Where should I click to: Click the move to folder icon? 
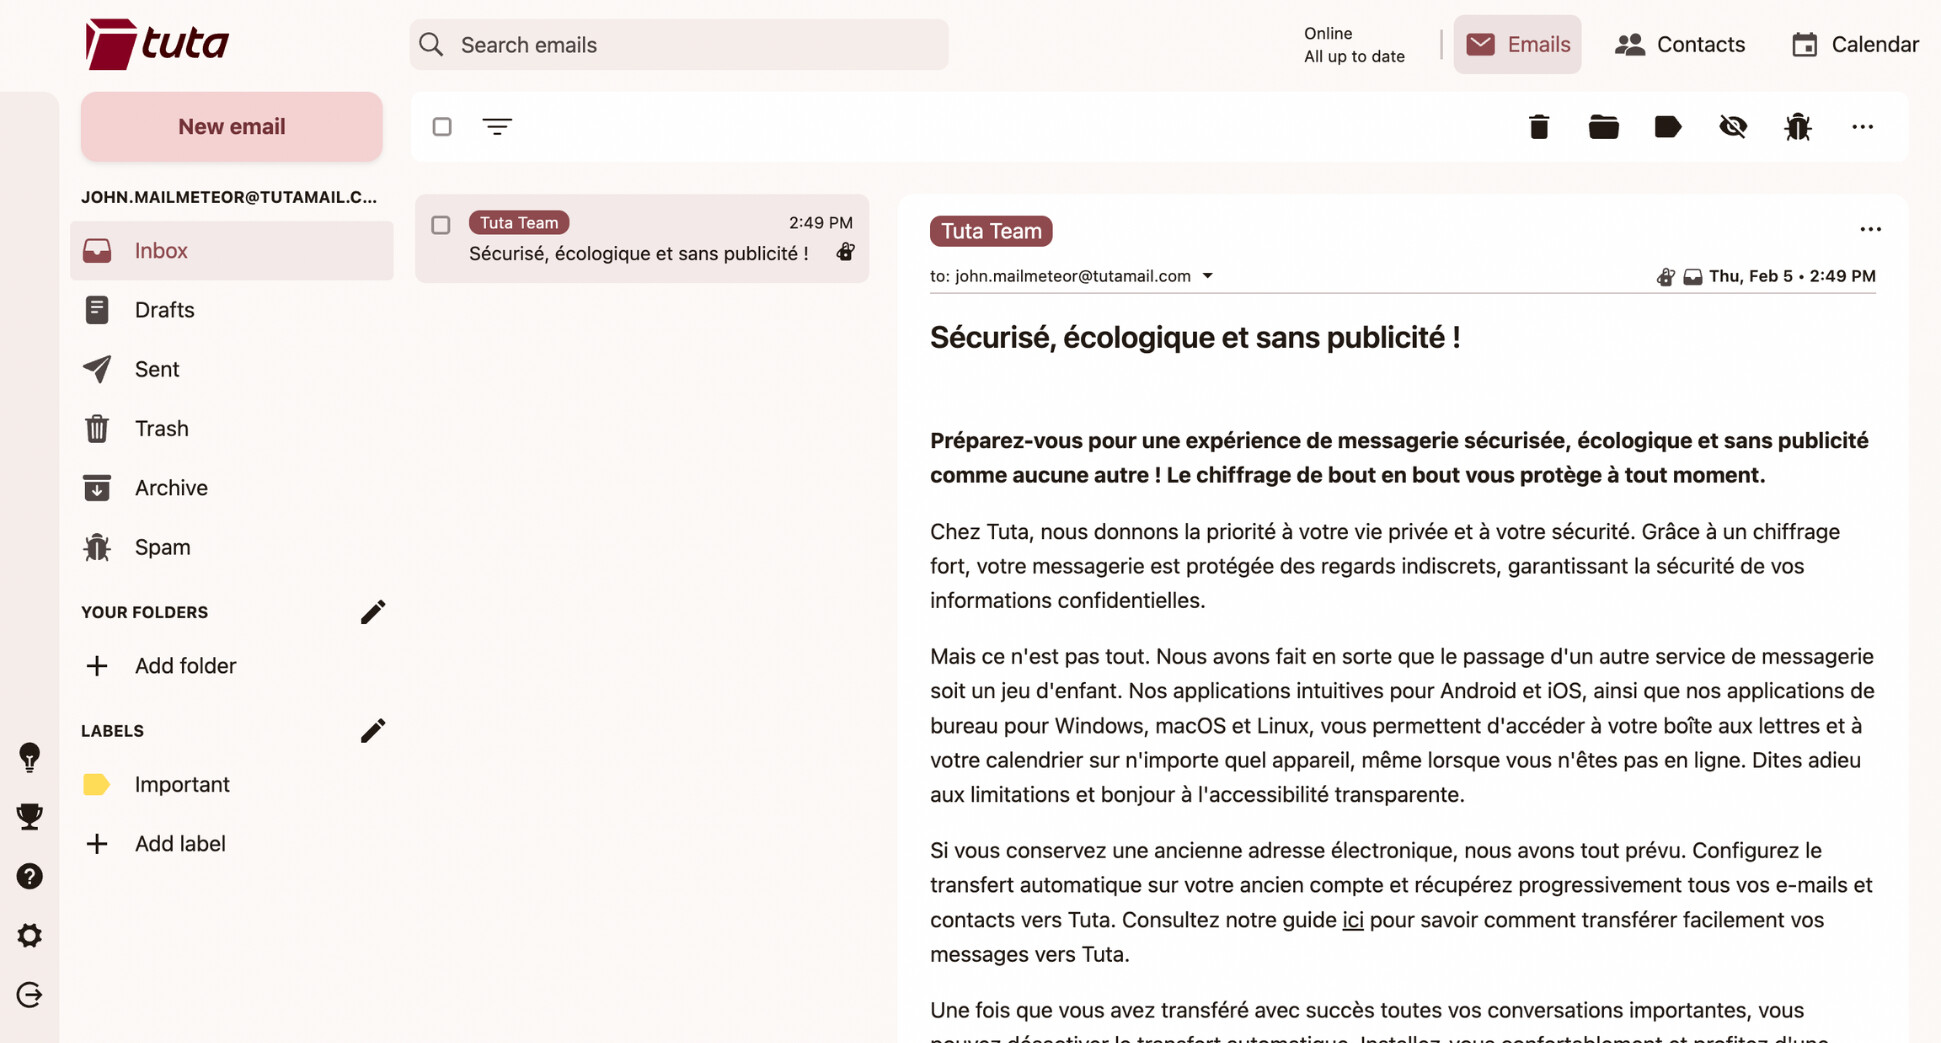click(x=1603, y=127)
